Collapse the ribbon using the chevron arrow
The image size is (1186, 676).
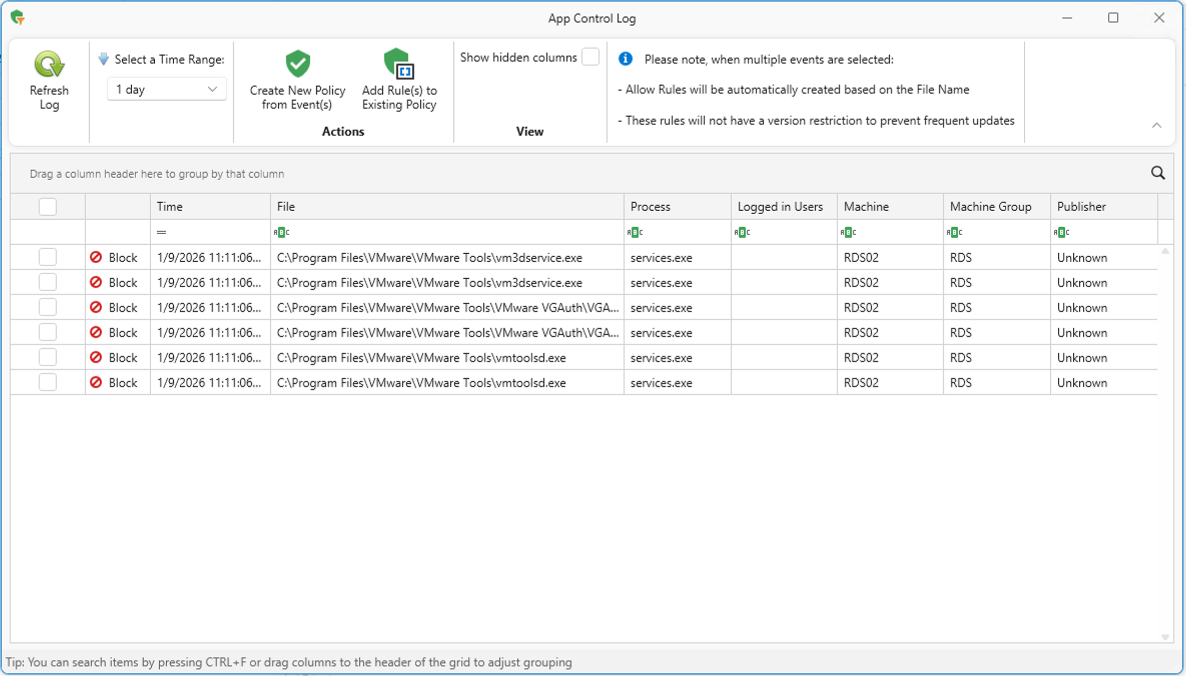(1157, 126)
